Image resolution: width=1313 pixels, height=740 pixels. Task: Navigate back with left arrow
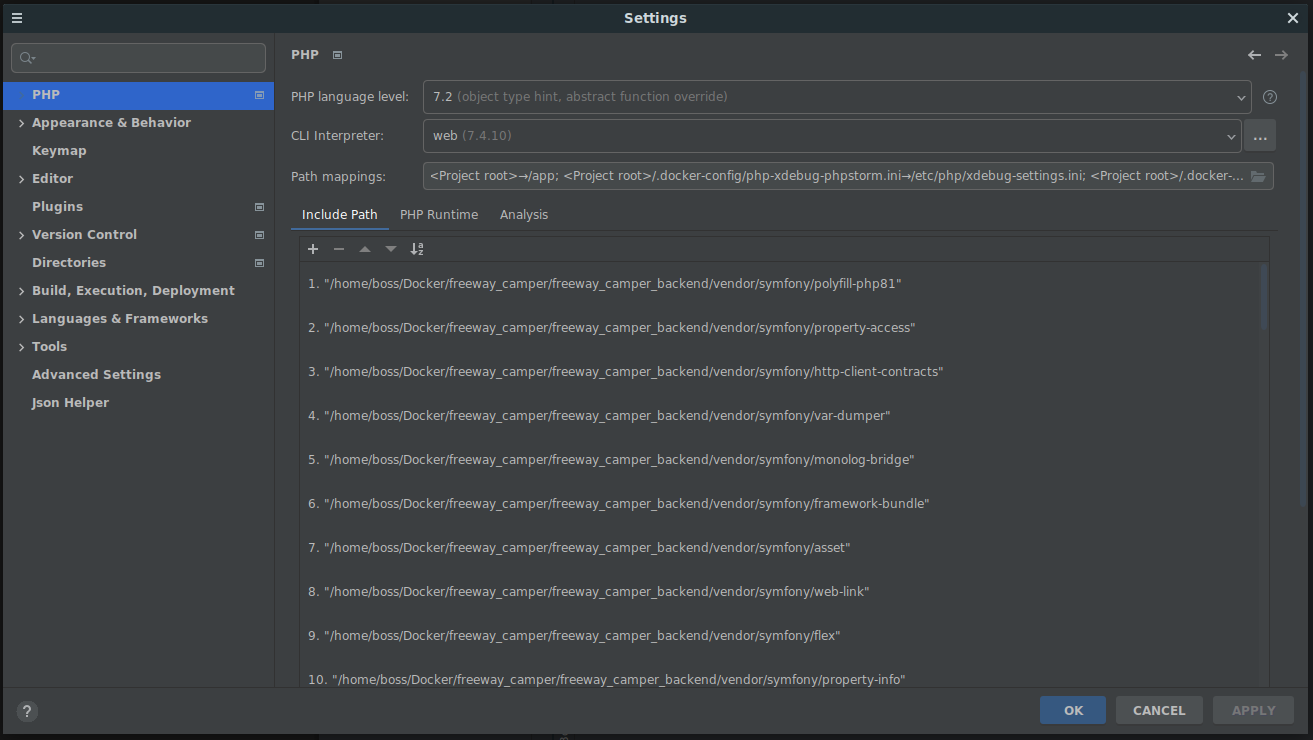1254,55
